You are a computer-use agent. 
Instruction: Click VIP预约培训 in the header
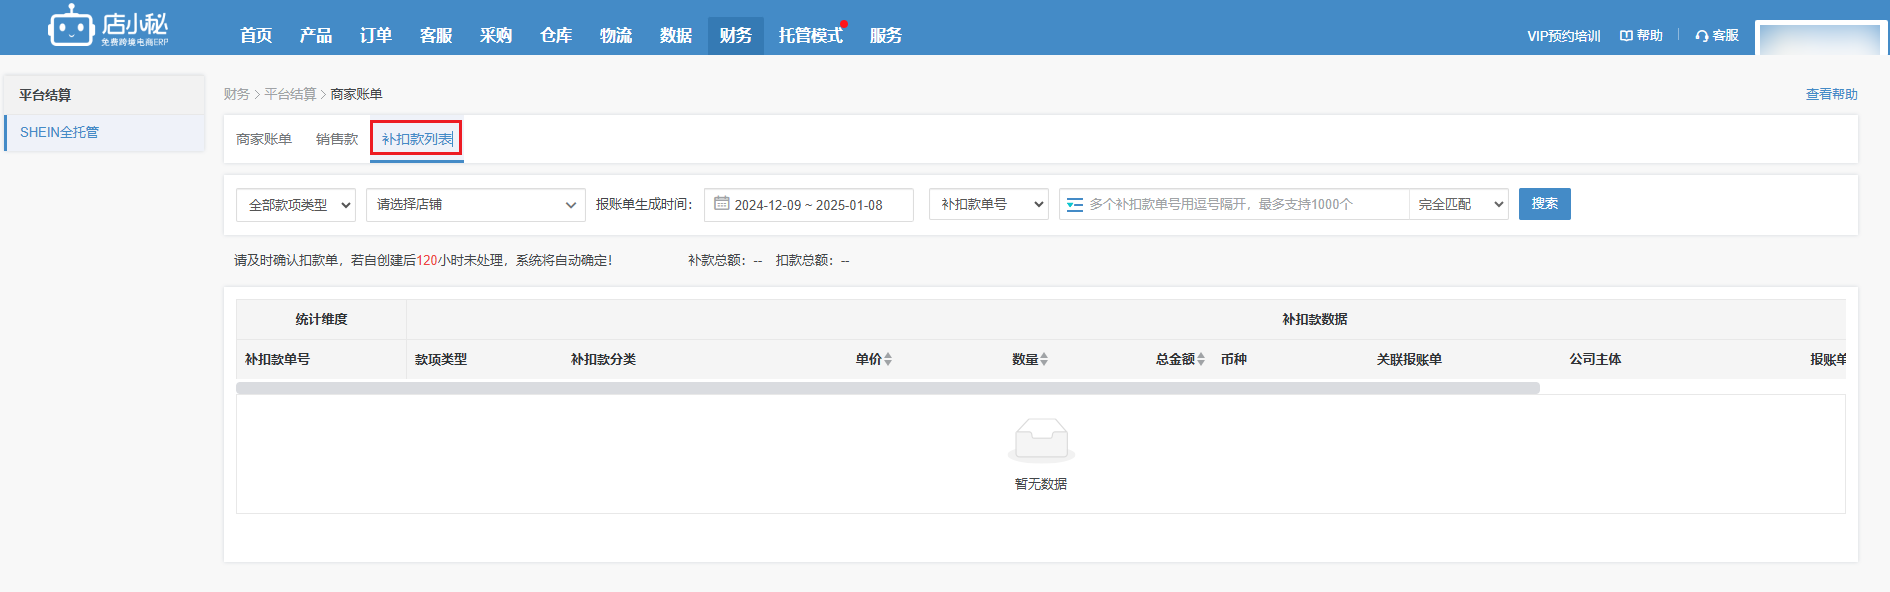[1563, 36]
